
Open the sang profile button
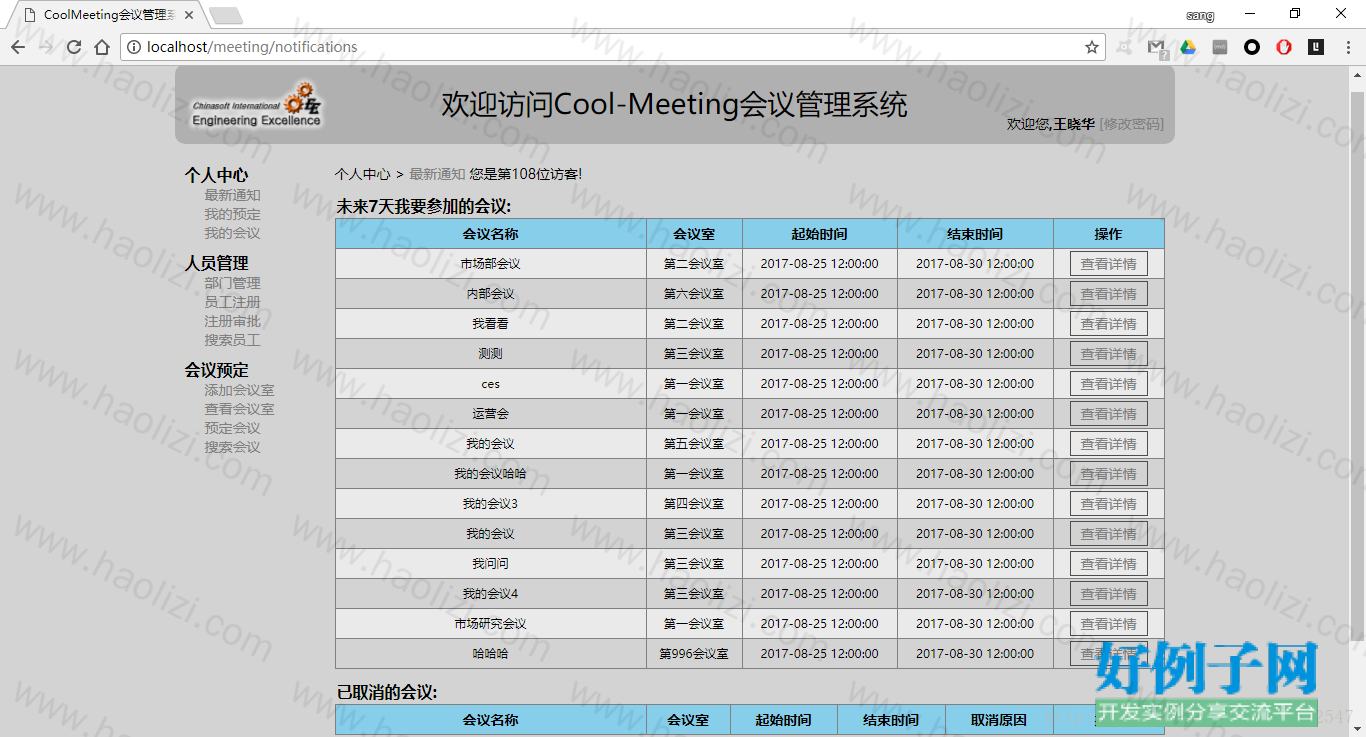[x=1200, y=15]
